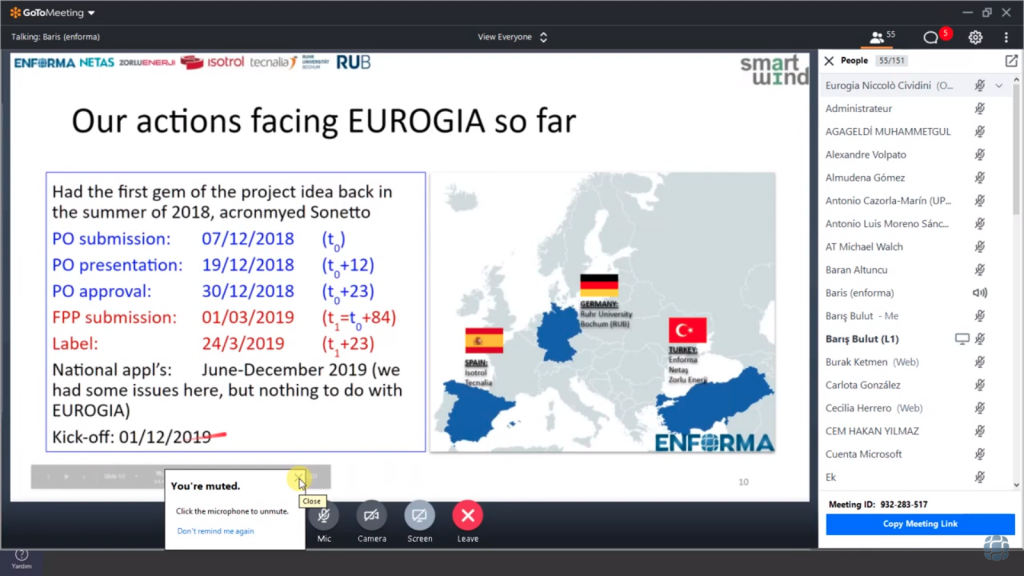
Task: Unmute using the Mic button
Action: click(324, 516)
